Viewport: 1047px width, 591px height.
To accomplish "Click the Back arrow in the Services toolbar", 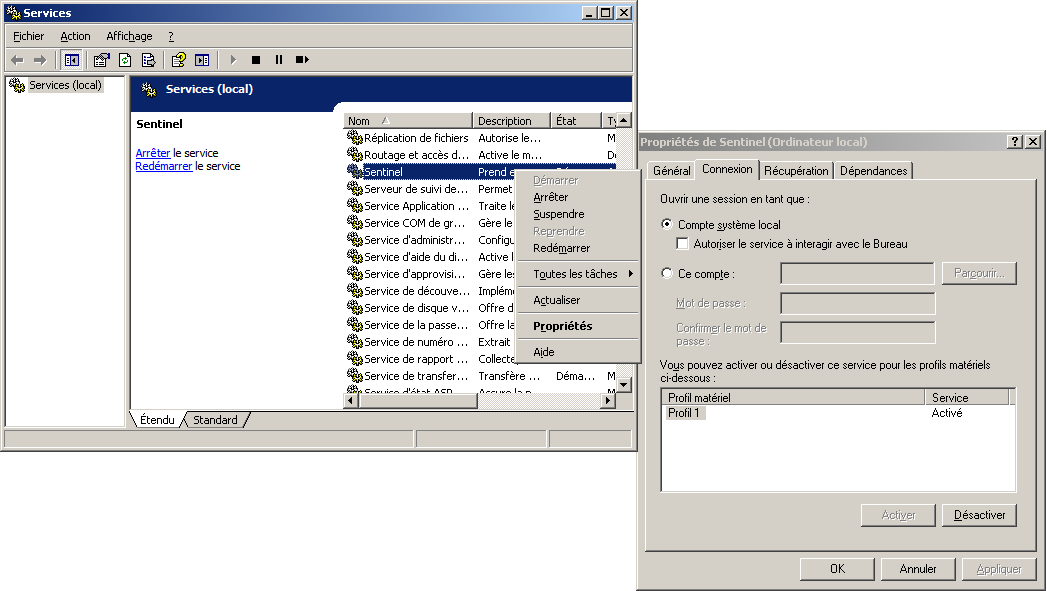I will click(17, 60).
